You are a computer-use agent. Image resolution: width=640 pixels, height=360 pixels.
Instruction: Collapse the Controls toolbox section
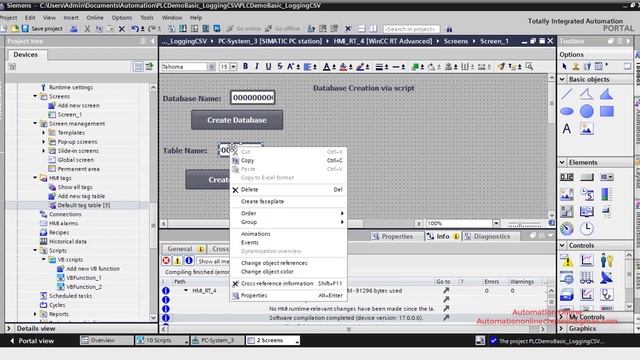coord(562,245)
